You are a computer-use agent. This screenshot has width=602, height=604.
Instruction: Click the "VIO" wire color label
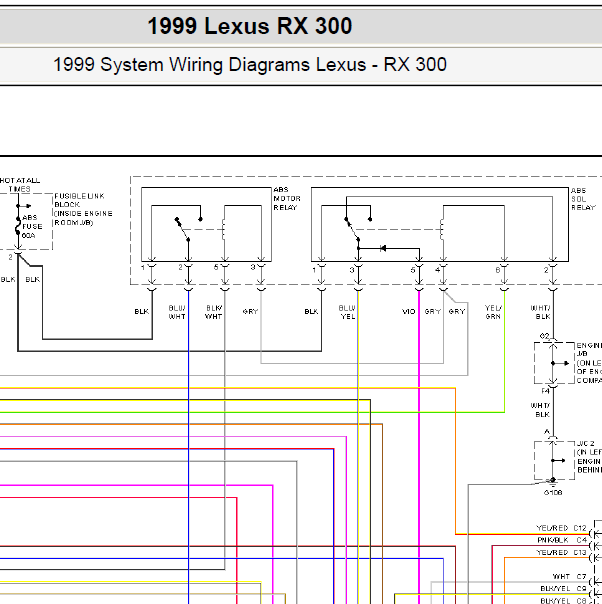(409, 311)
